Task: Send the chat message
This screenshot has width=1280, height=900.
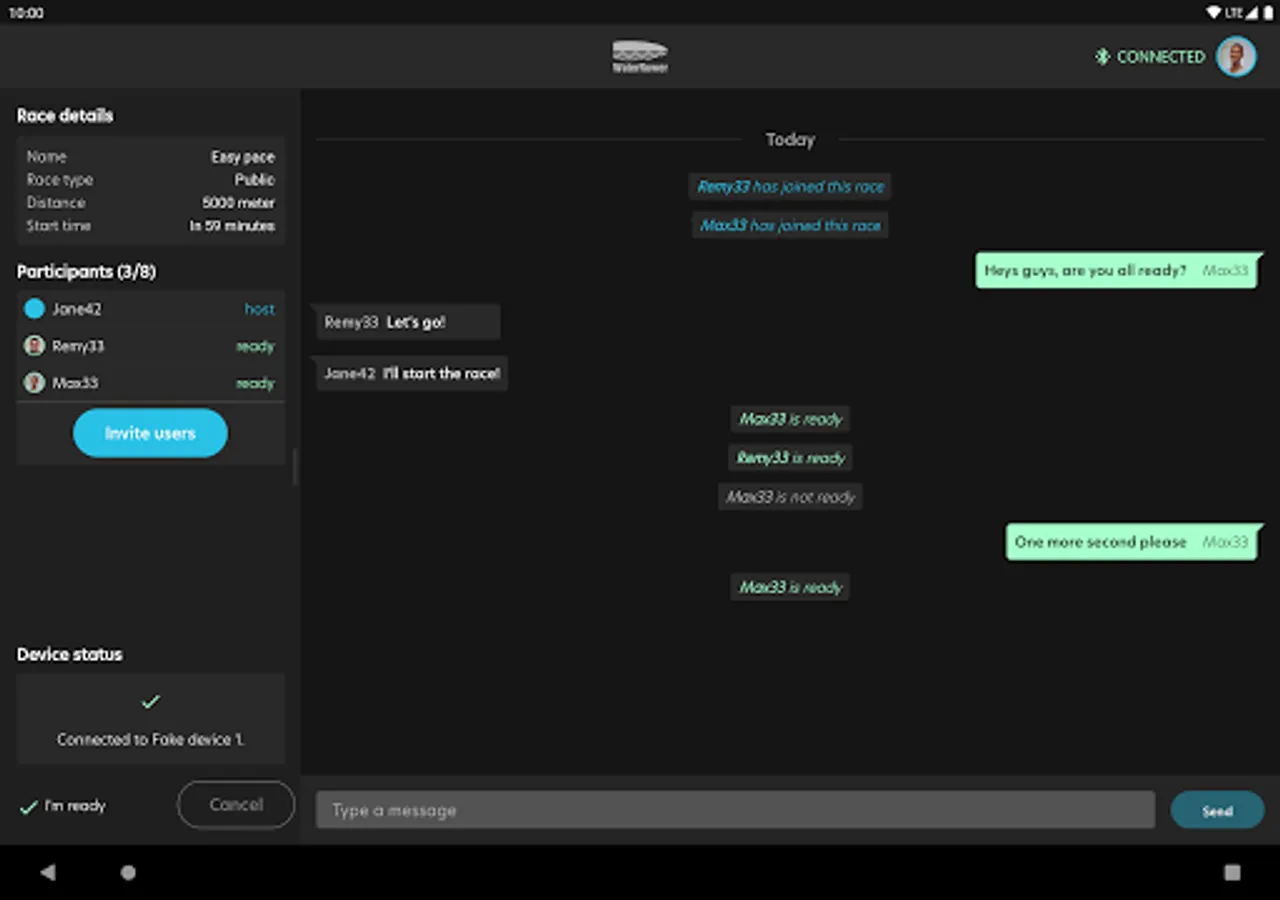Action: pos(1217,810)
